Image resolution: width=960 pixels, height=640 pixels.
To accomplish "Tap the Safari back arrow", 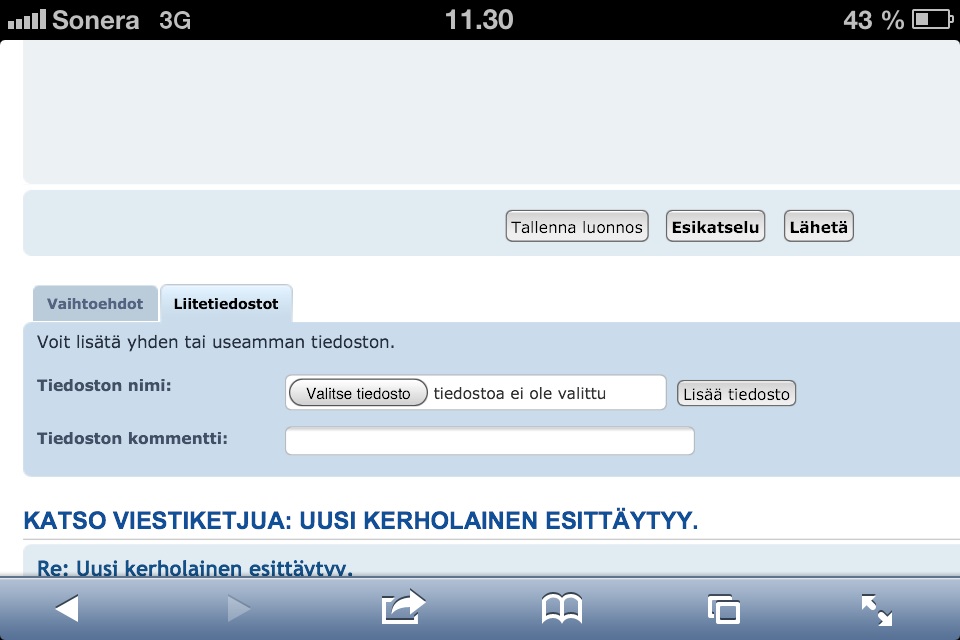I will point(67,608).
